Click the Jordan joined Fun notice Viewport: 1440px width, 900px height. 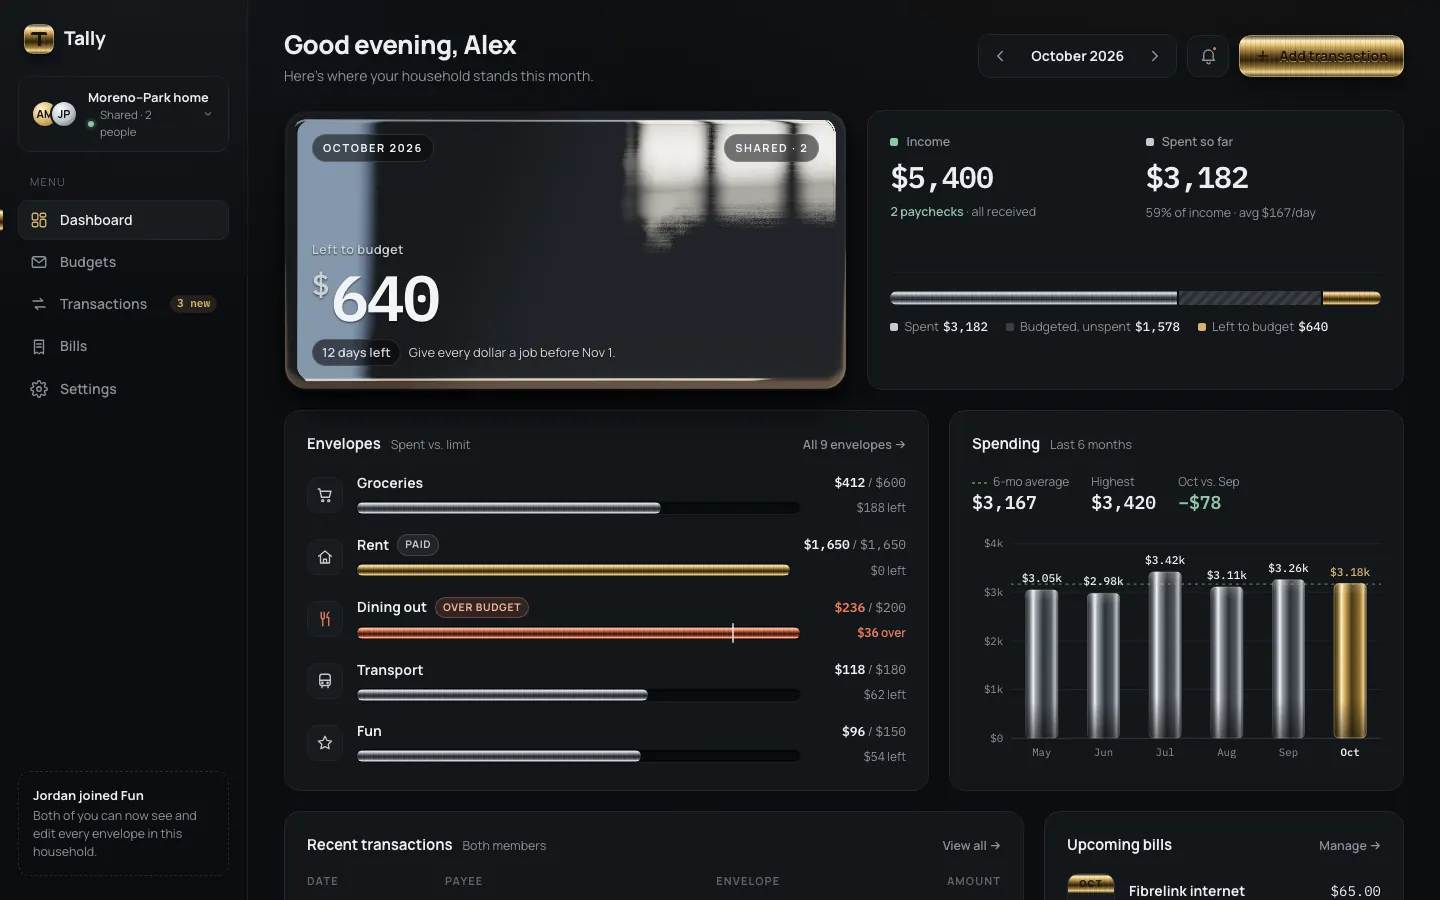(x=123, y=823)
